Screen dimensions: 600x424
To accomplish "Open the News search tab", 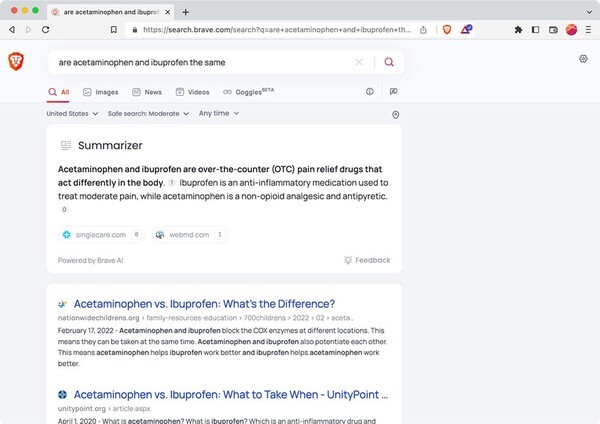I will (146, 92).
